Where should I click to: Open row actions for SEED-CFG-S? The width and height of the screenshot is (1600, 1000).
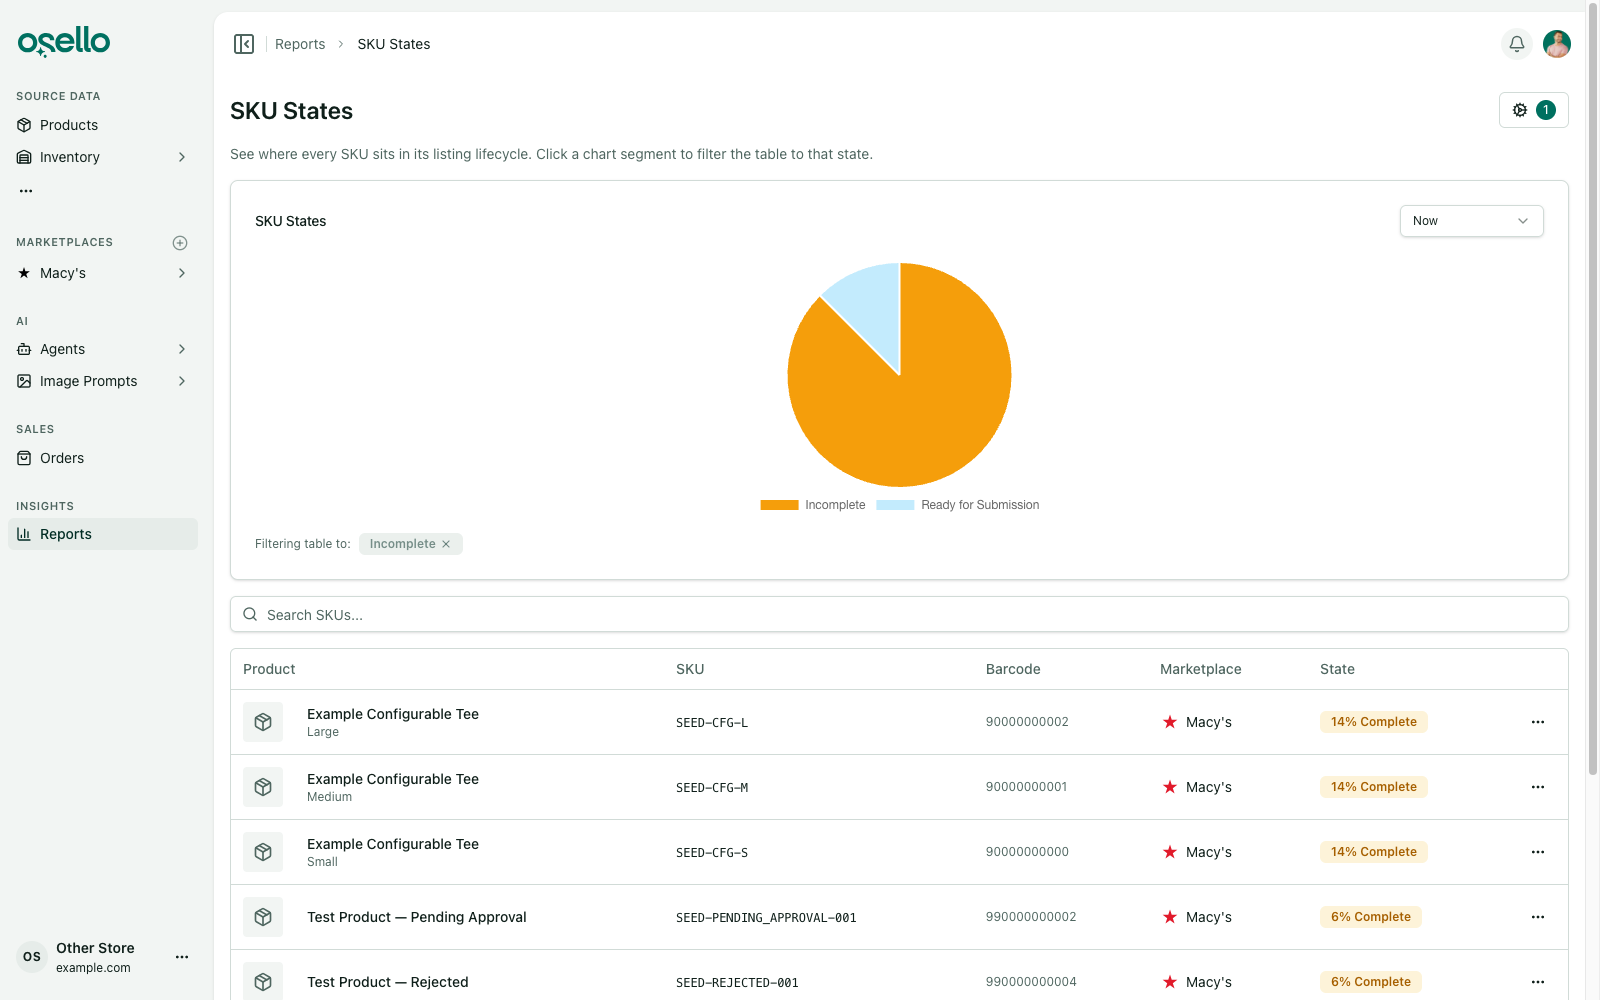[1538, 852]
